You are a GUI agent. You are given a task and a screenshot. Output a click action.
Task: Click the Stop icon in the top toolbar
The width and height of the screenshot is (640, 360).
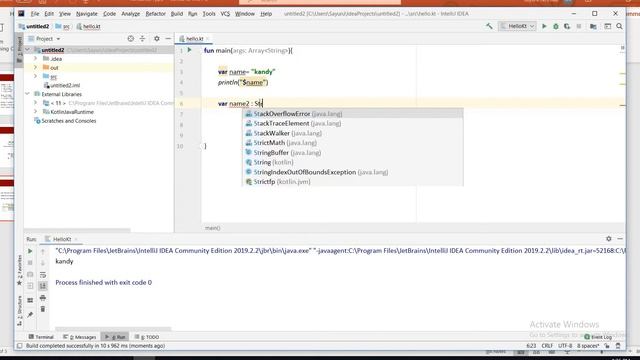tap(579, 26)
